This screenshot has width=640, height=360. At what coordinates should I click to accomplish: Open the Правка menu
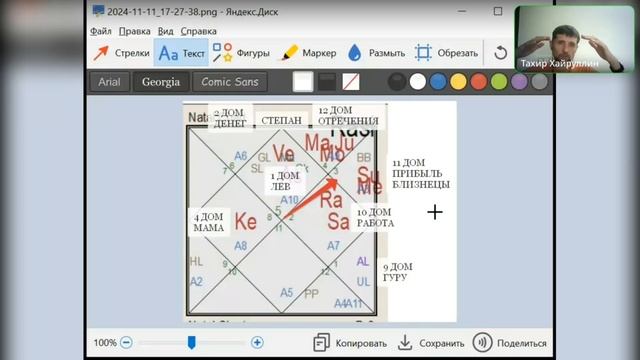click(x=135, y=31)
